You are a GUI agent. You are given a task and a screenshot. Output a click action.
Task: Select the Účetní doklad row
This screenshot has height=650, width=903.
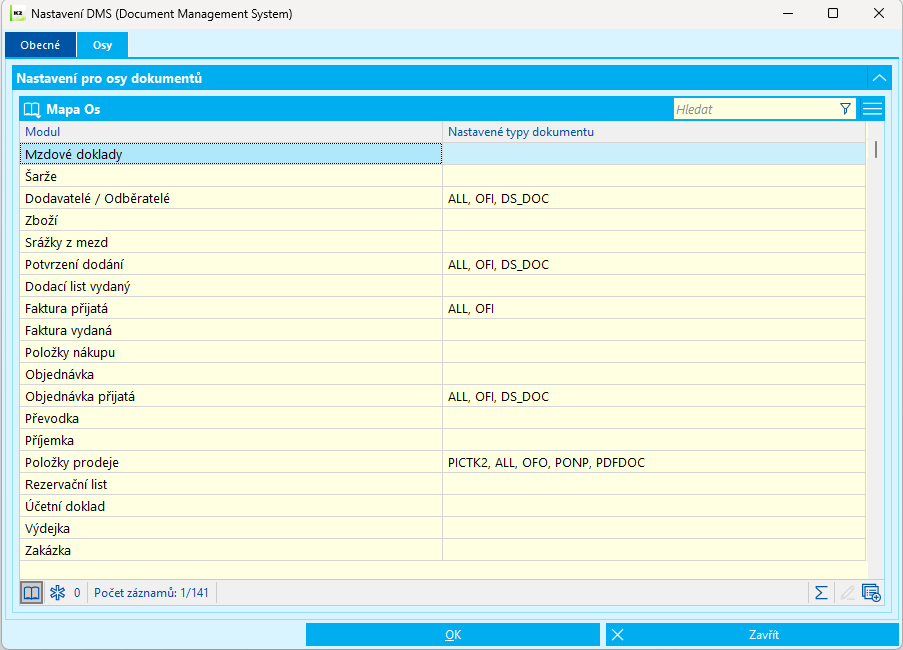point(442,506)
